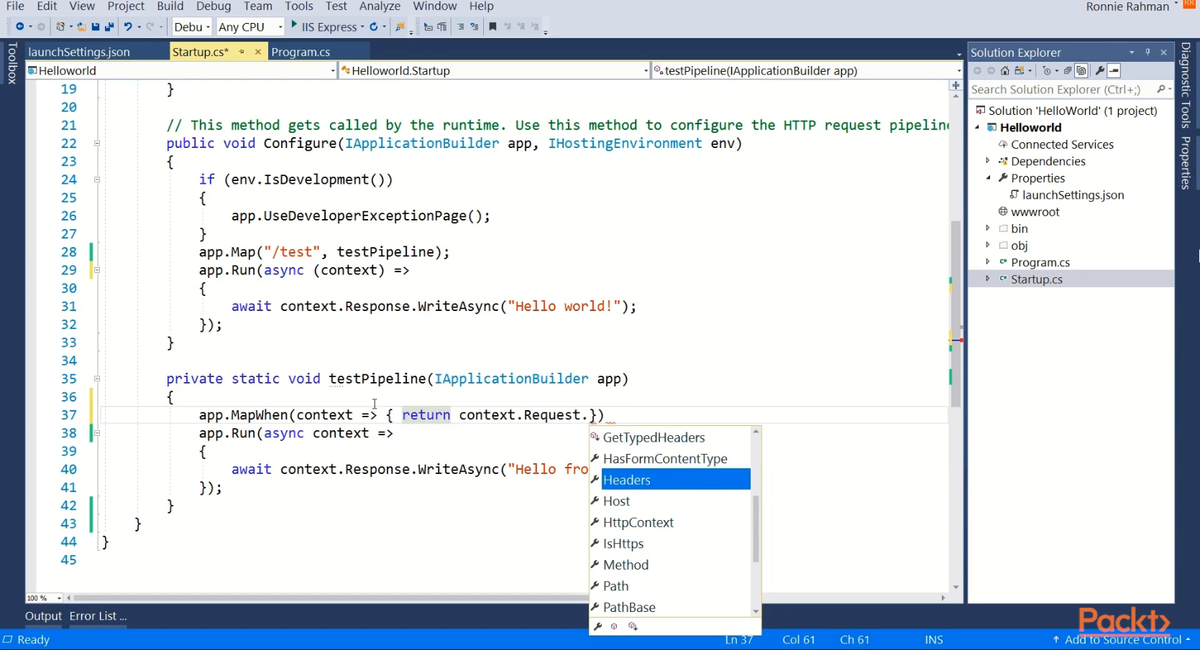Open the File menu
1200x650 pixels.
[x=15, y=6]
